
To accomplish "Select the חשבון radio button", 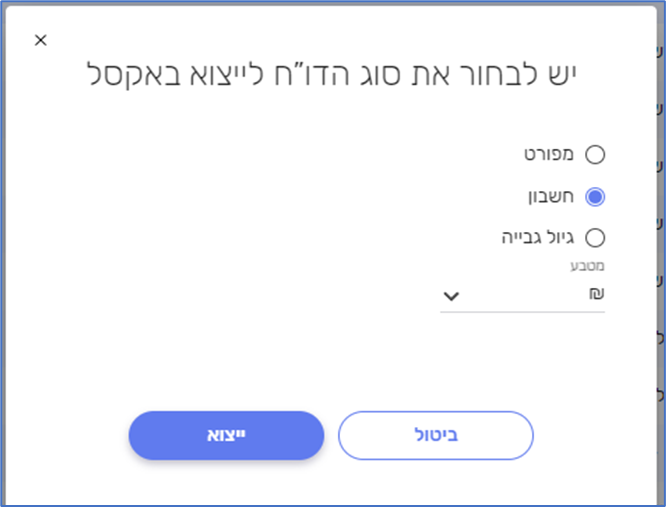I will tap(595, 196).
